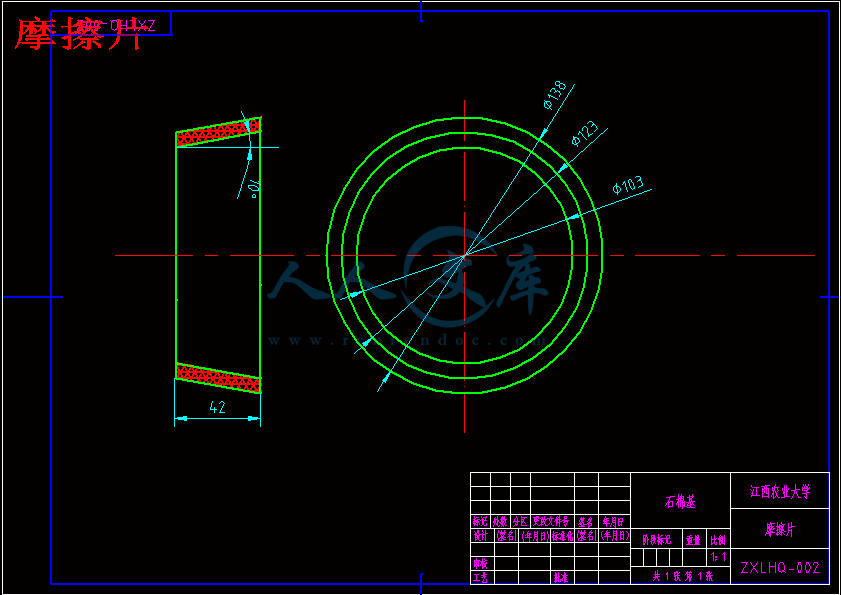Click the 摩擦片 part name cell in title block
This screenshot has height=595, width=841.
click(x=780, y=528)
